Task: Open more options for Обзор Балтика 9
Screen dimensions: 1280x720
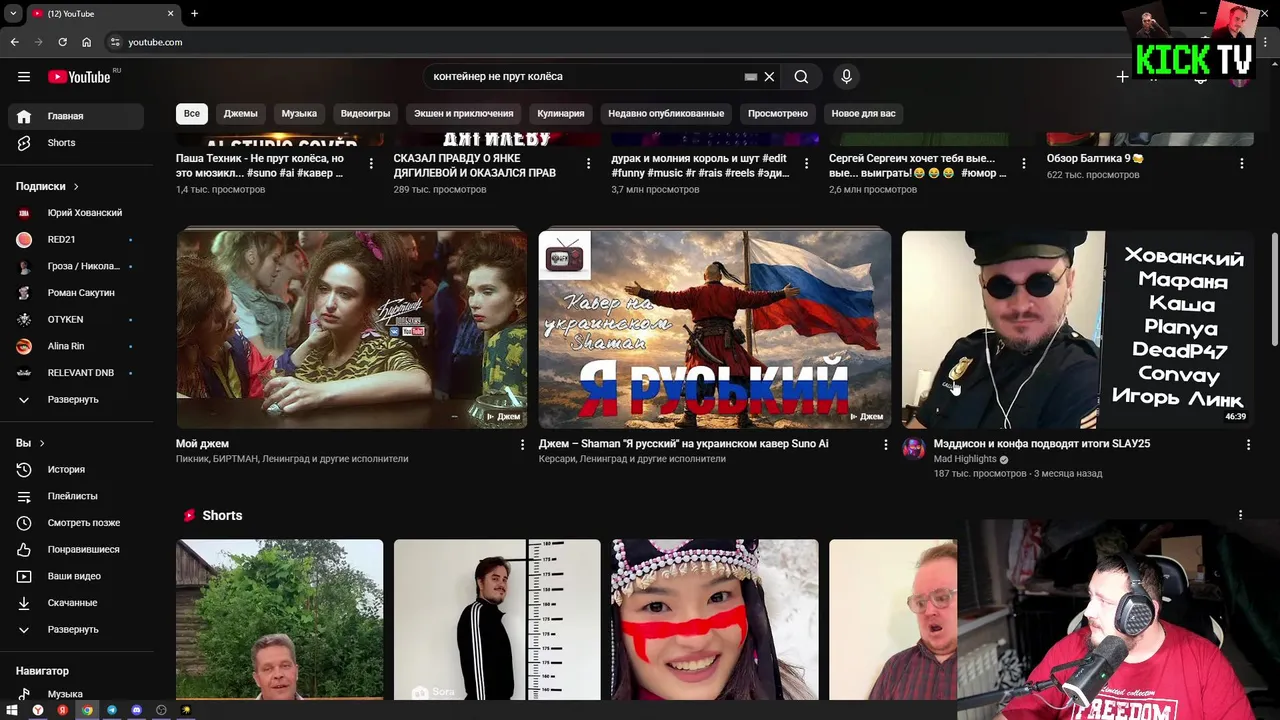Action: click(x=1242, y=163)
